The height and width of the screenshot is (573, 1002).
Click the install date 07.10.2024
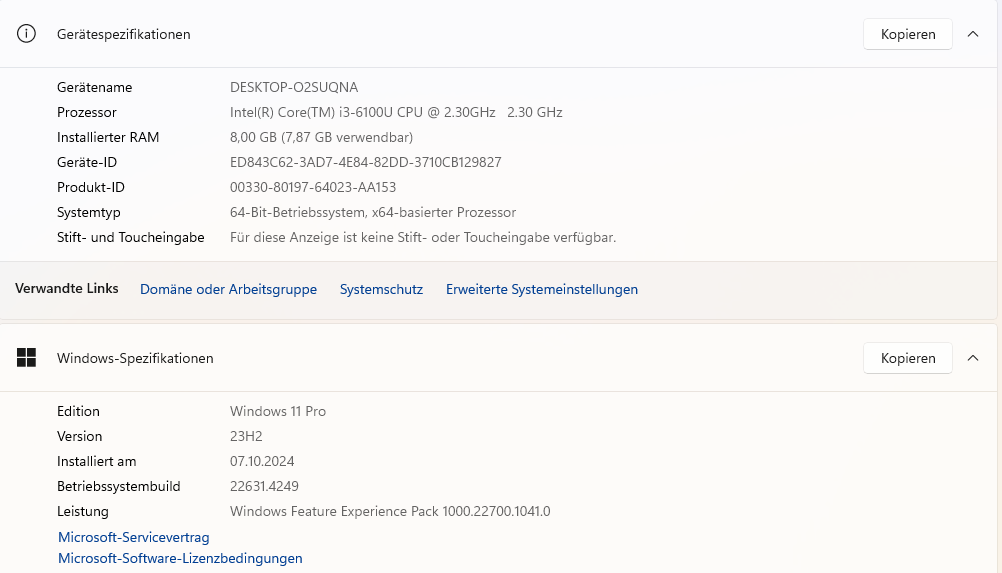click(262, 461)
